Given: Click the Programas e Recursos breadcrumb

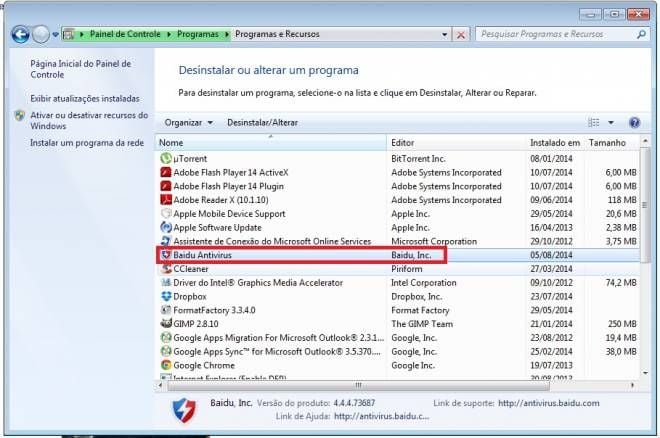Looking at the screenshot, I should [x=277, y=34].
